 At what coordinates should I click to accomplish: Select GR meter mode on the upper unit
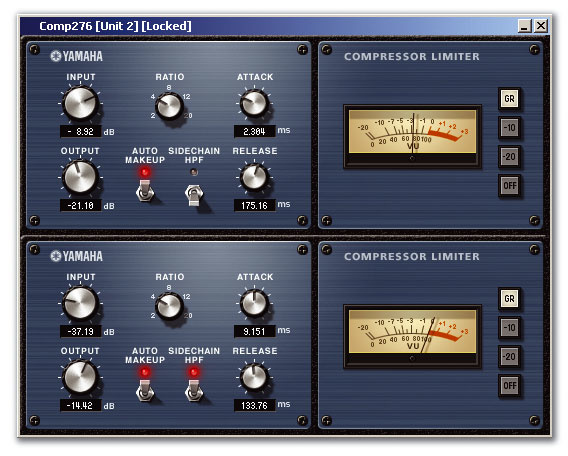[x=509, y=99]
